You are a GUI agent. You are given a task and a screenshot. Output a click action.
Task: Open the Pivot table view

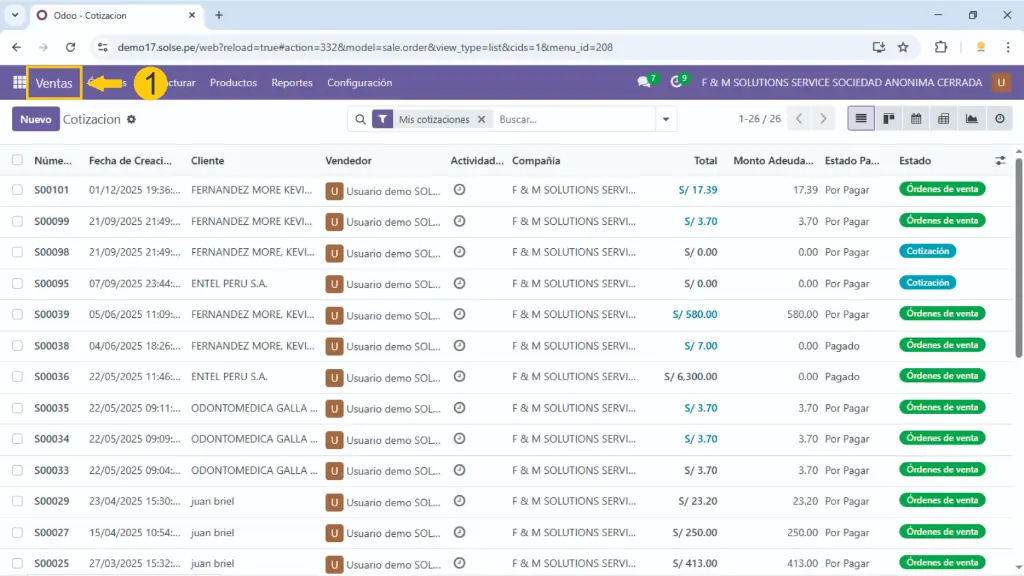(x=943, y=119)
